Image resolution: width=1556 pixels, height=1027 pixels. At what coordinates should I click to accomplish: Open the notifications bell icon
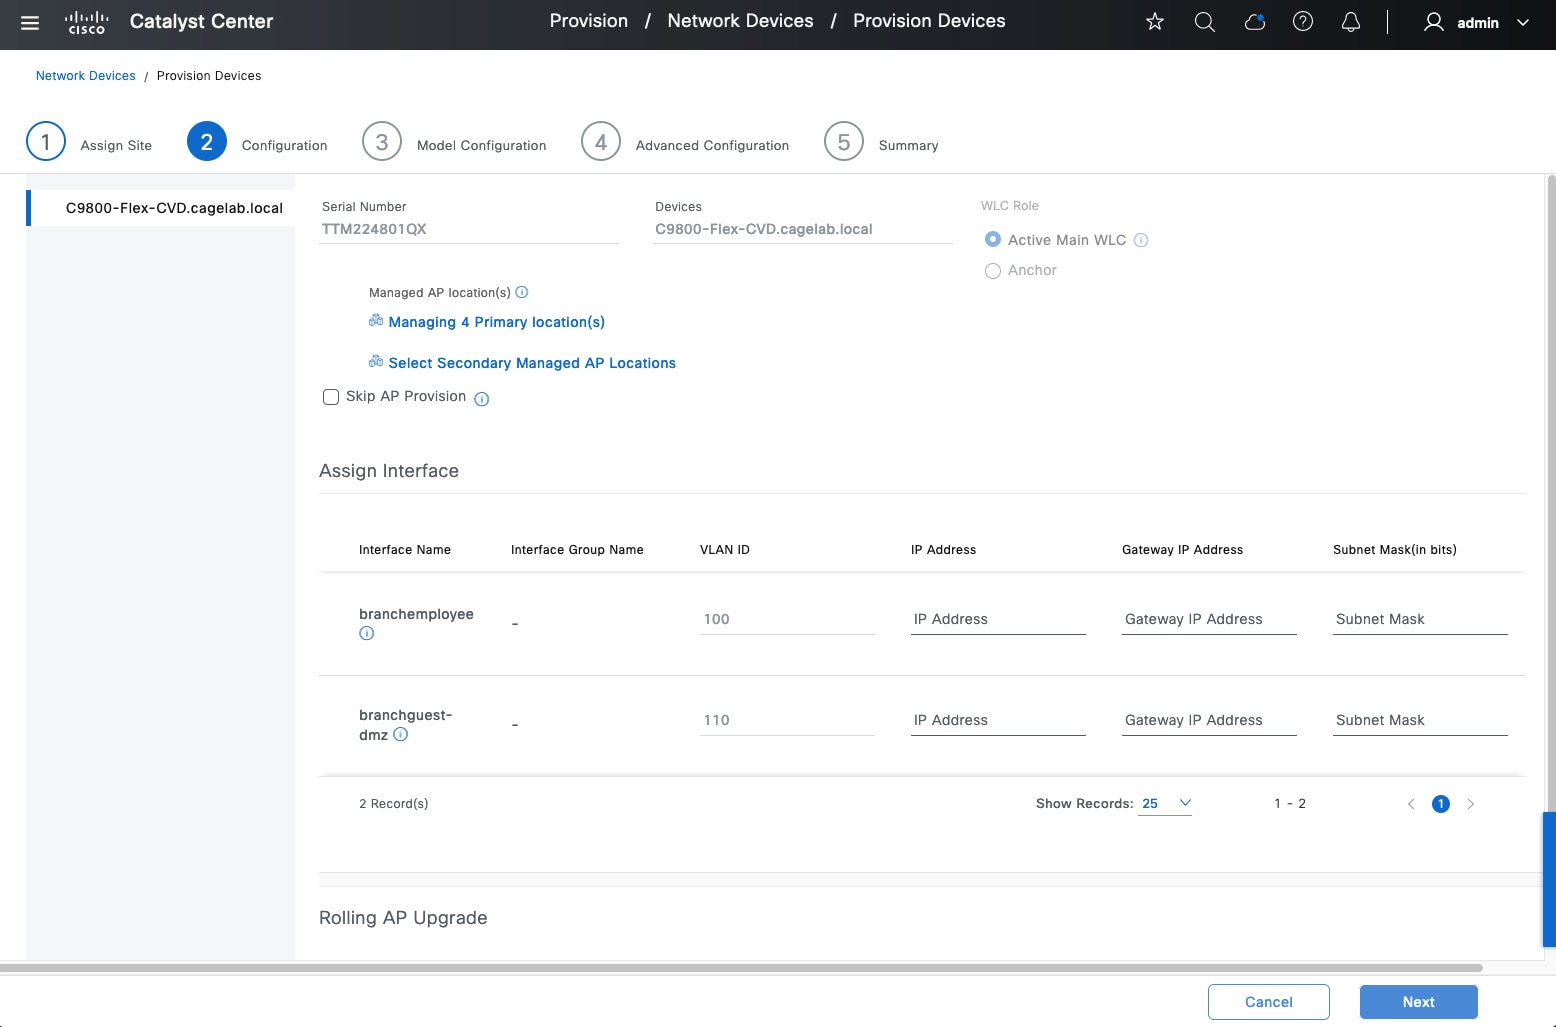click(1351, 22)
